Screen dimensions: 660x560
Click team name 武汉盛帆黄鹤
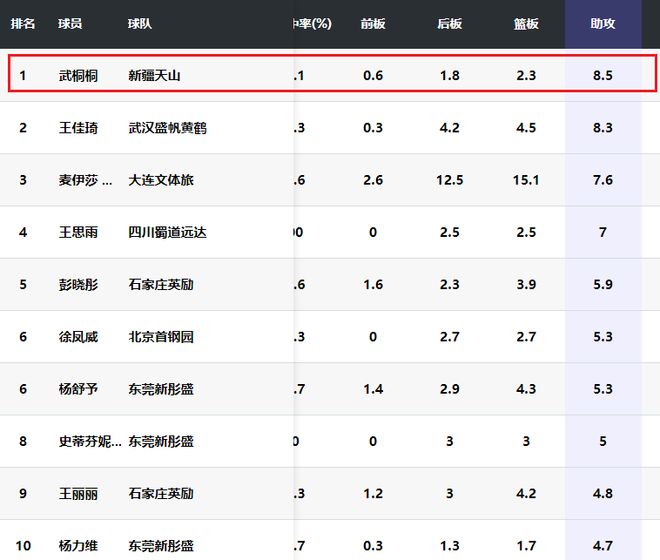pyautogui.click(x=168, y=128)
